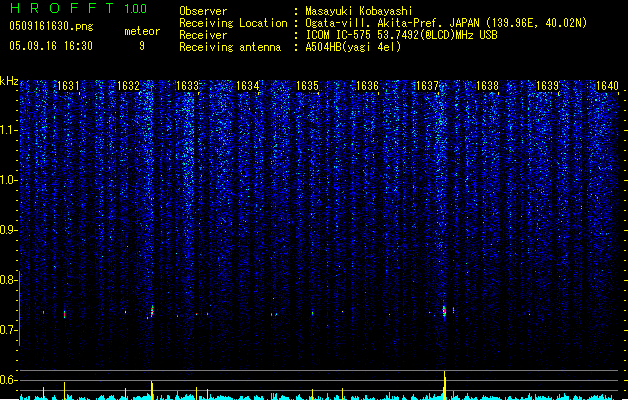Click the Receiver field label
The width and height of the screenshot is (629, 400).
tap(203, 35)
